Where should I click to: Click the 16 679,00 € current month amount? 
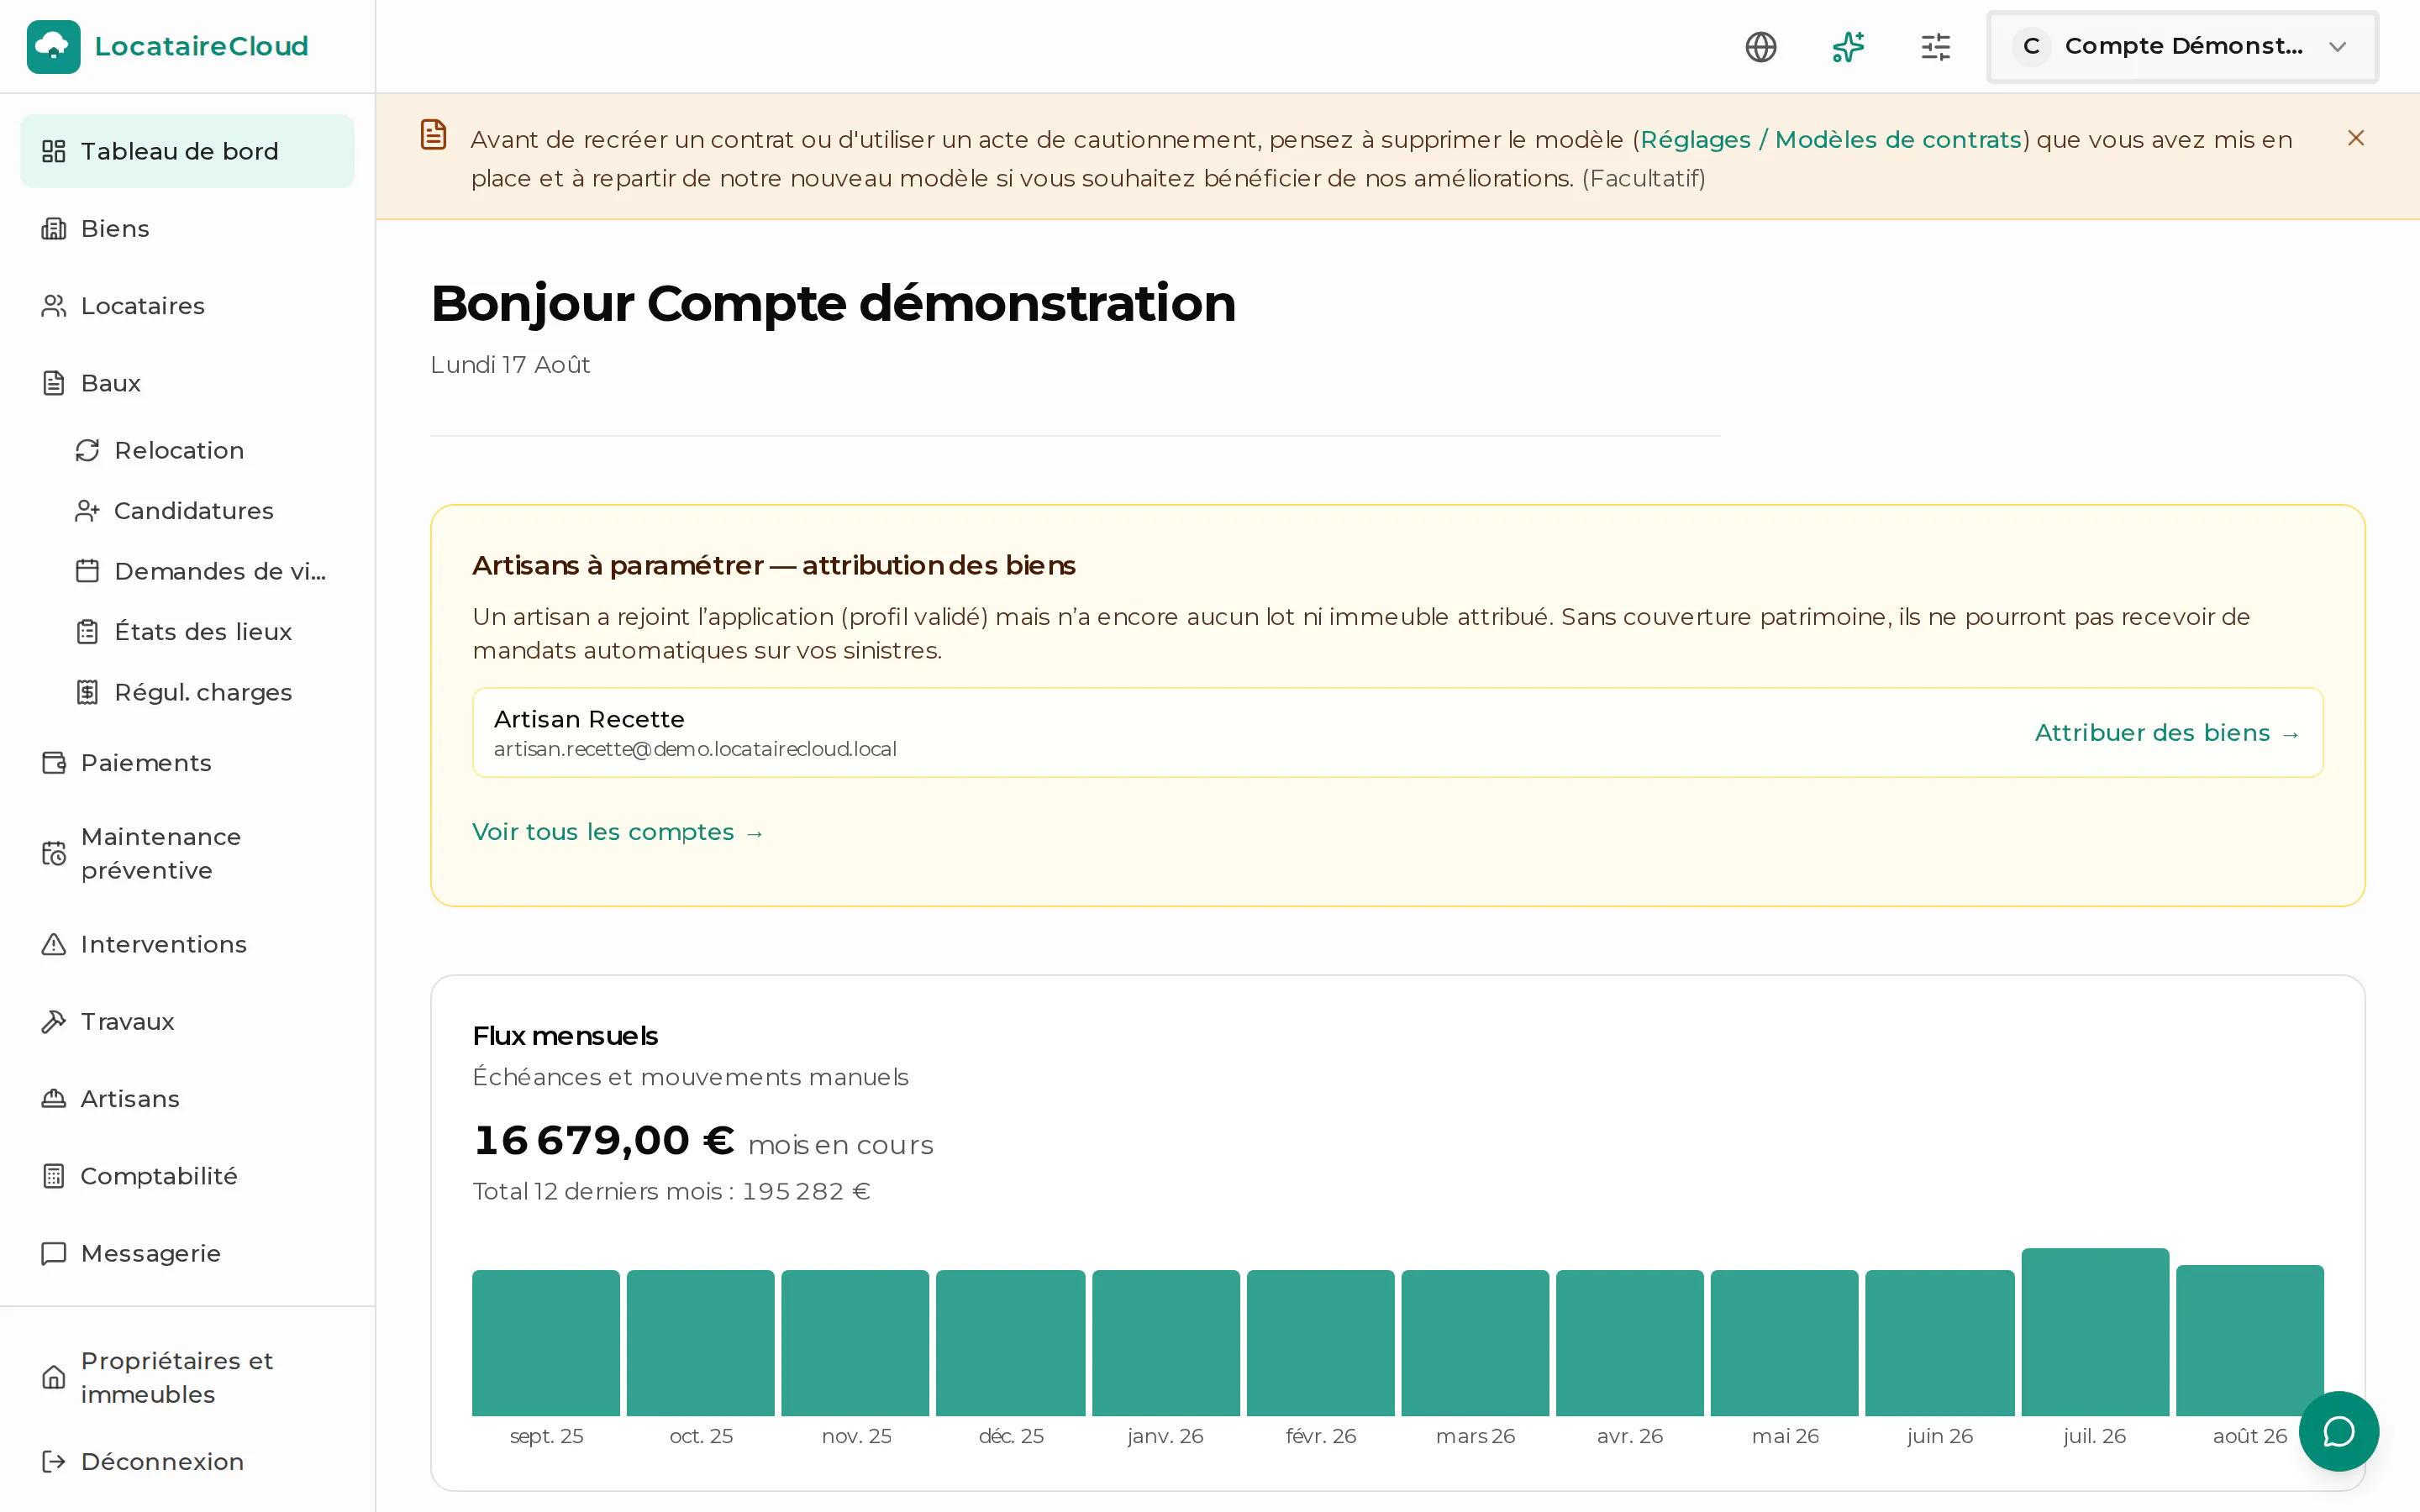pos(604,1140)
